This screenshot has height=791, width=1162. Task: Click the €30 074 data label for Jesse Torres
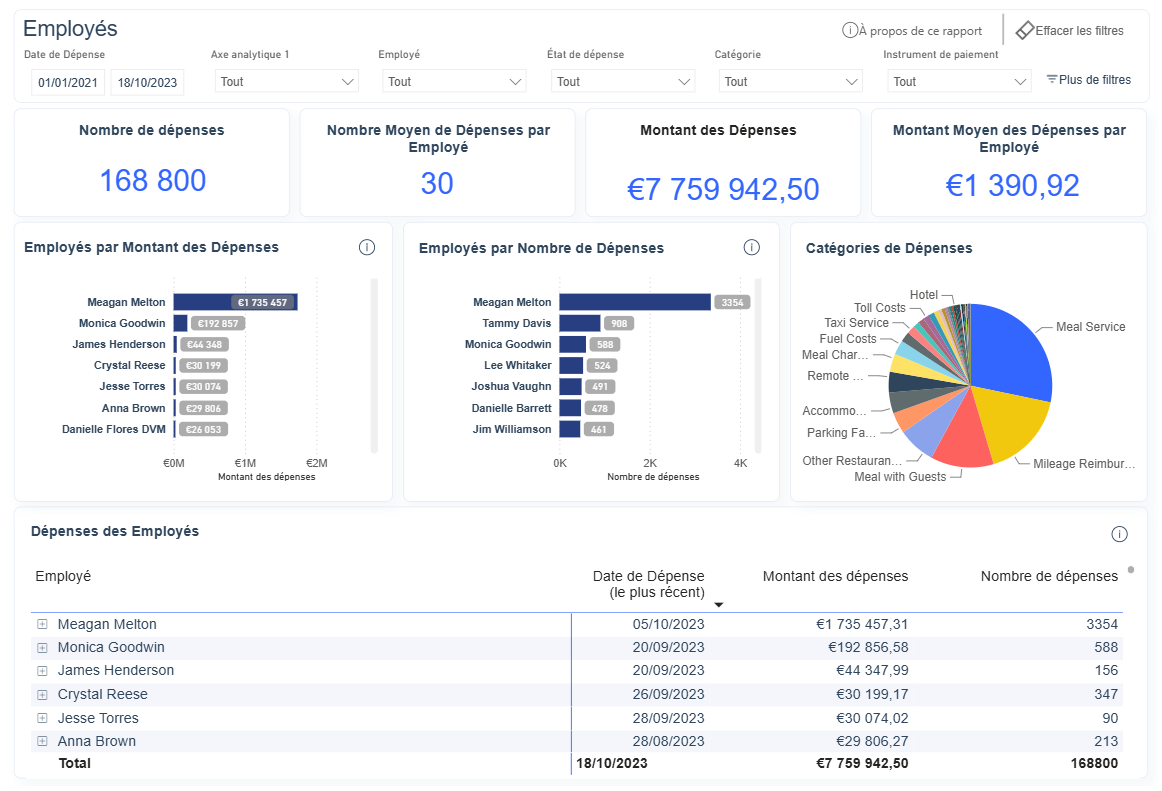click(x=203, y=387)
